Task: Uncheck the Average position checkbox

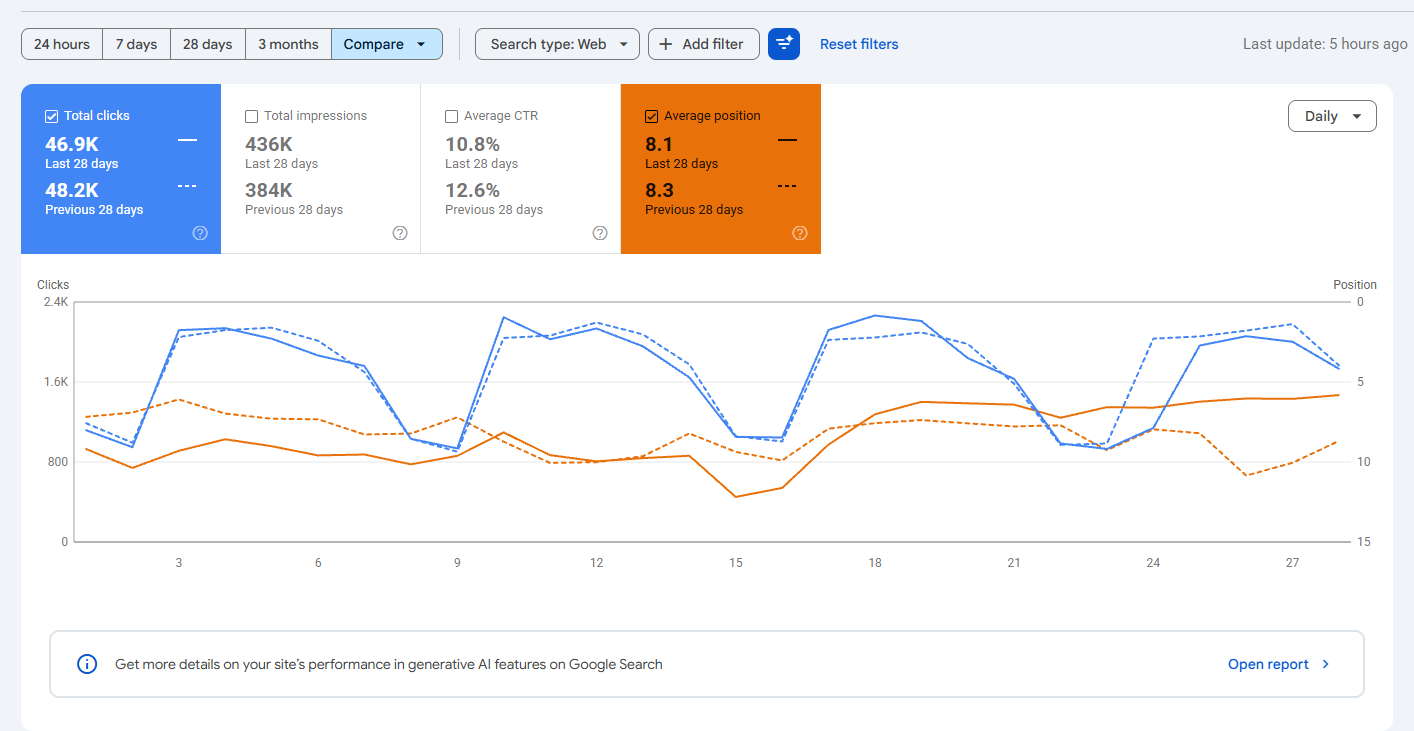Action: point(652,116)
